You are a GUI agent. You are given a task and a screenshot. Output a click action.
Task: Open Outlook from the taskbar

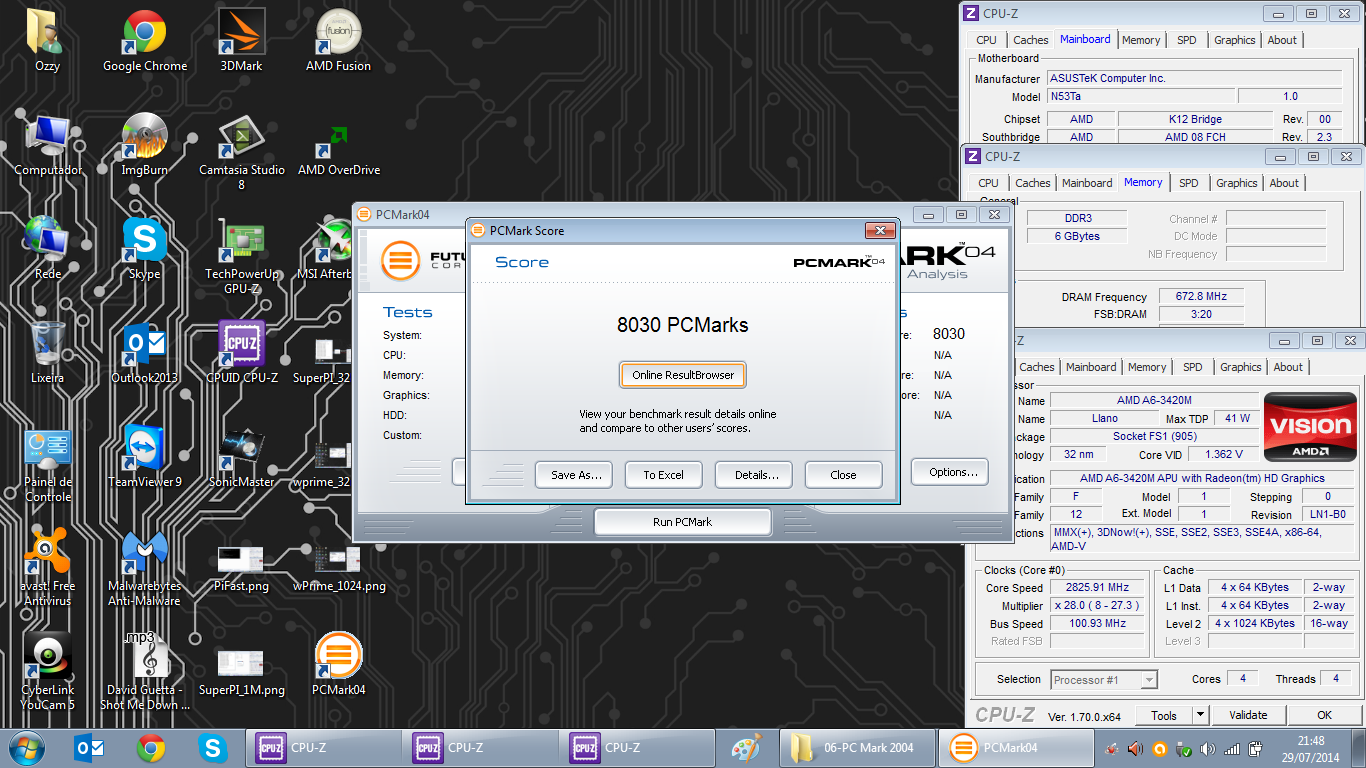tap(90, 747)
